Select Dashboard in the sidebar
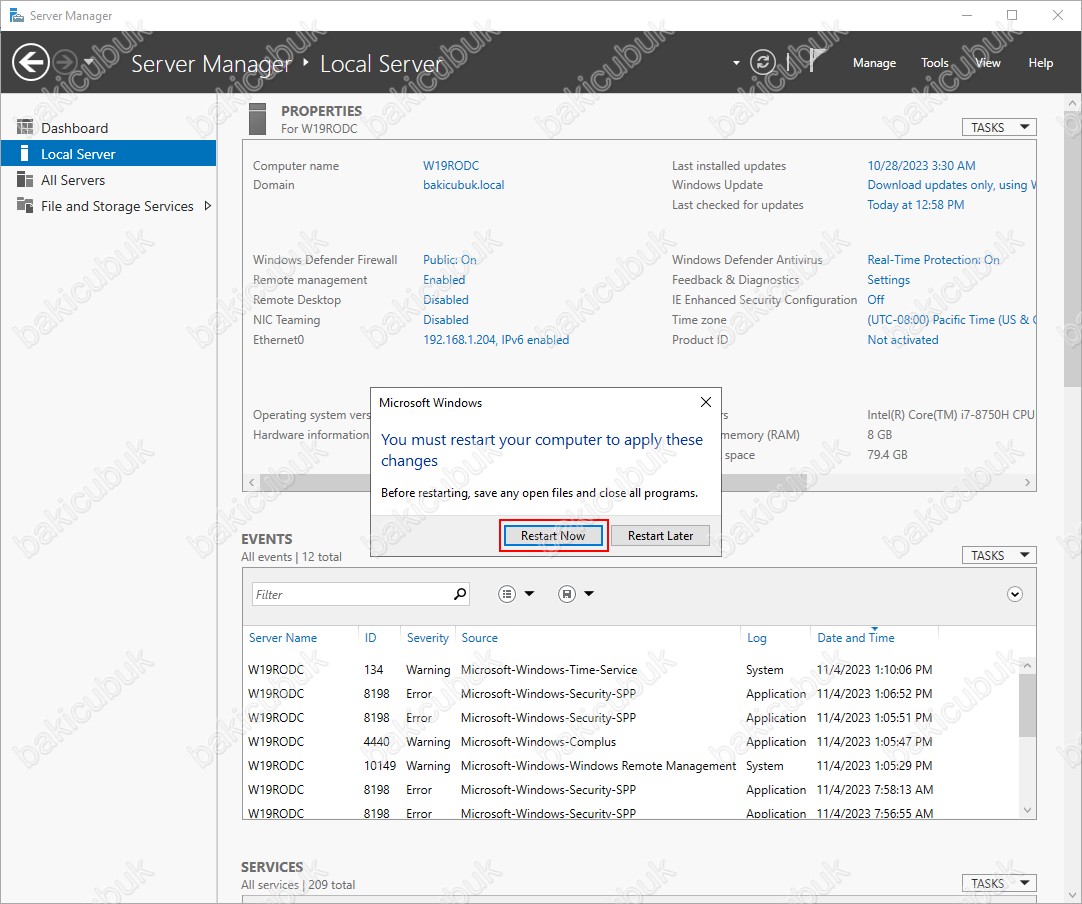This screenshot has height=904, width=1082. pyautogui.click(x=108, y=128)
